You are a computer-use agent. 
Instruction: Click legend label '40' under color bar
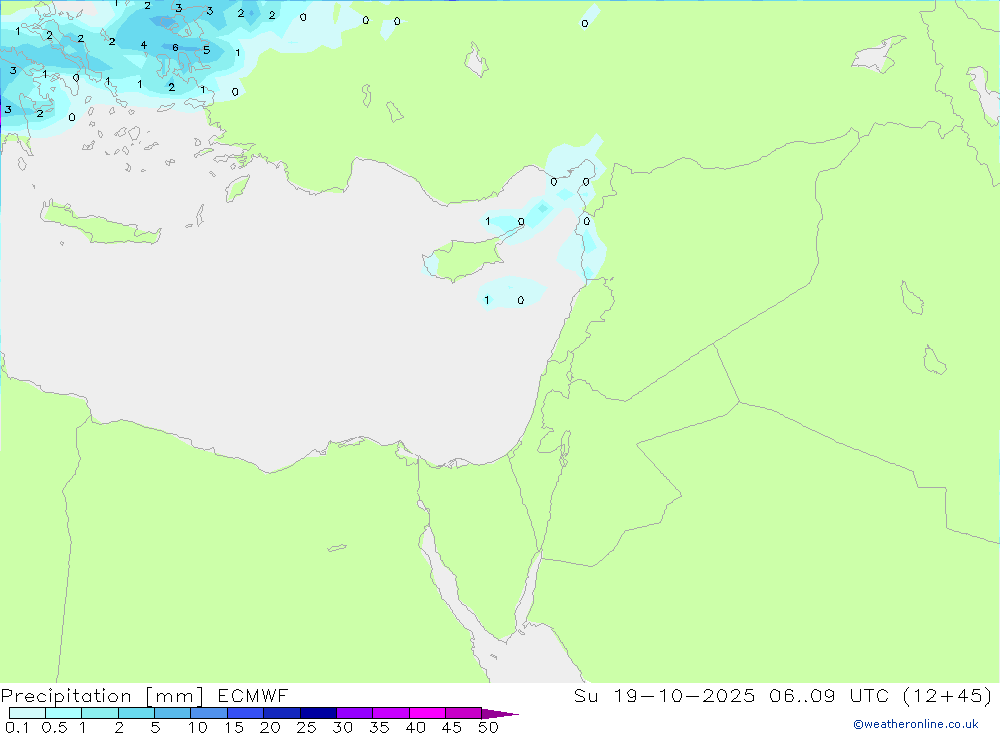point(415,727)
